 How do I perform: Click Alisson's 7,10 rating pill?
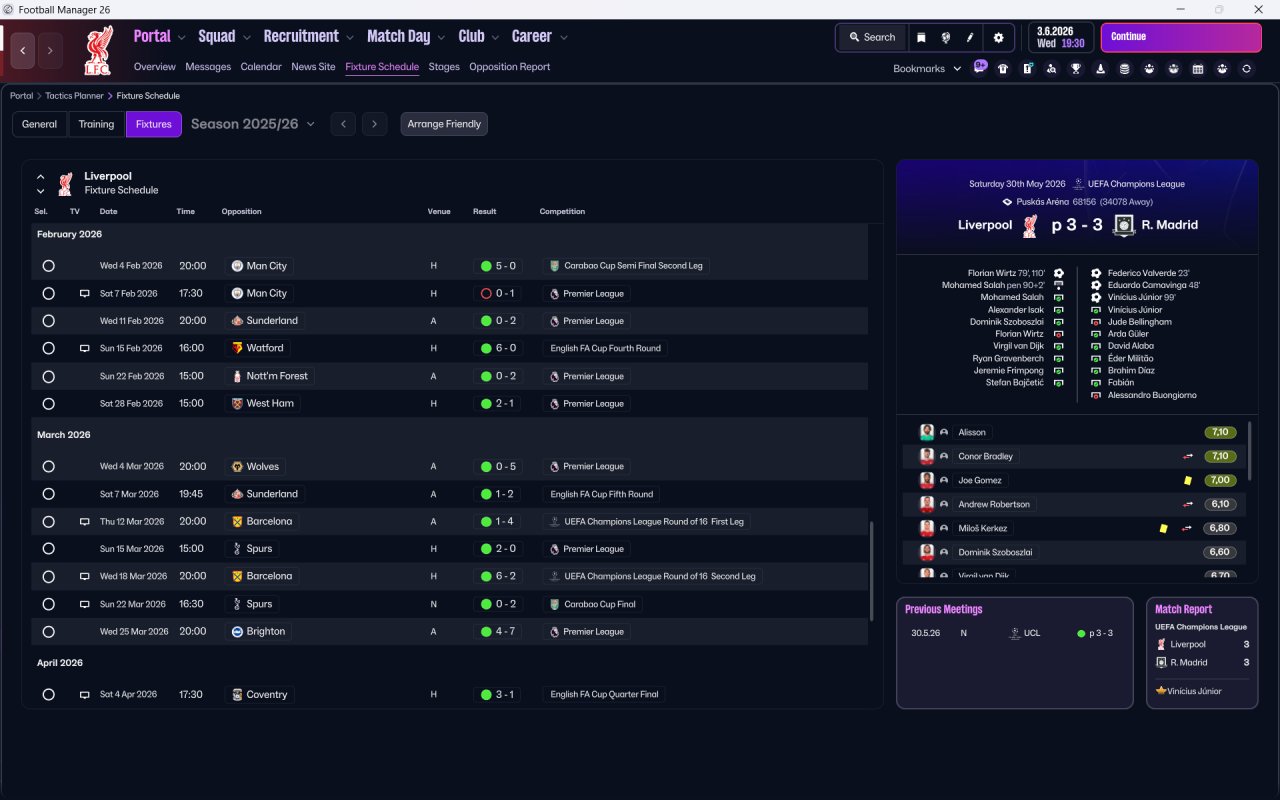(x=1220, y=432)
